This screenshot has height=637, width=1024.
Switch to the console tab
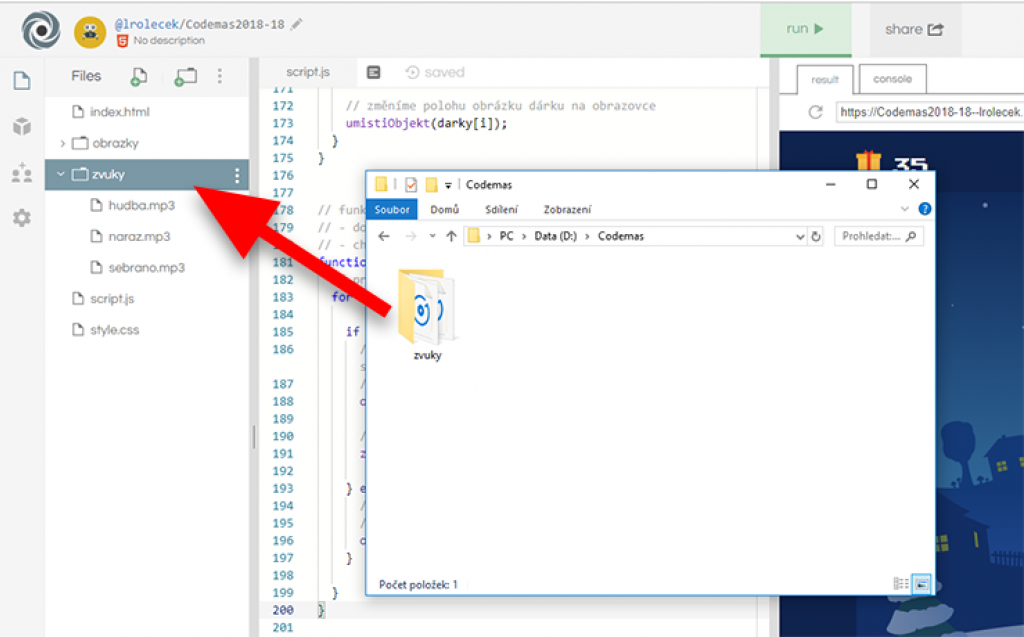point(892,79)
